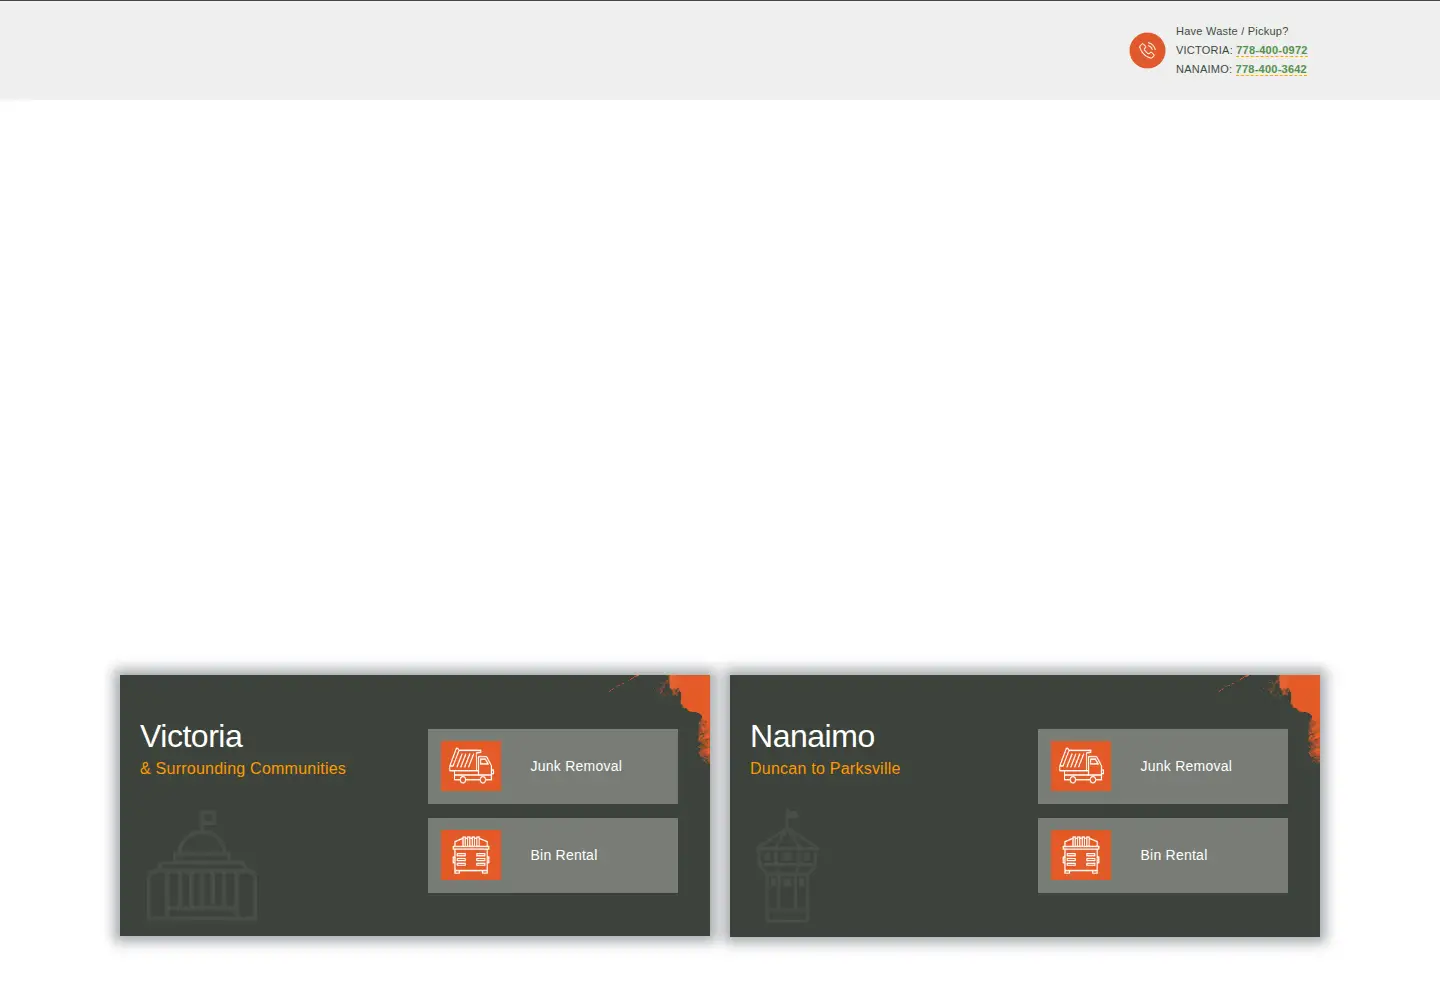The image size is (1440, 1000).
Task: Open Bin Rental for Victoria
Action: (553, 855)
